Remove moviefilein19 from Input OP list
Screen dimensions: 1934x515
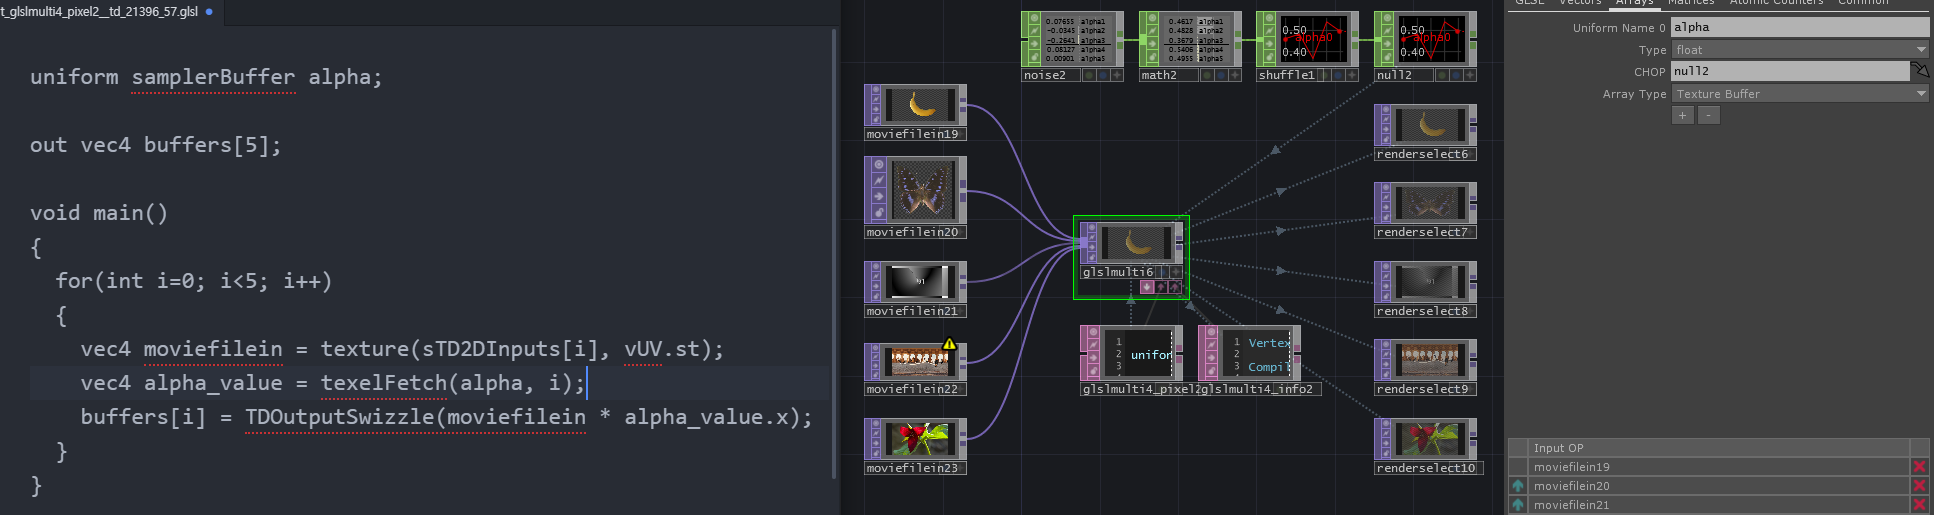[x=1919, y=467]
